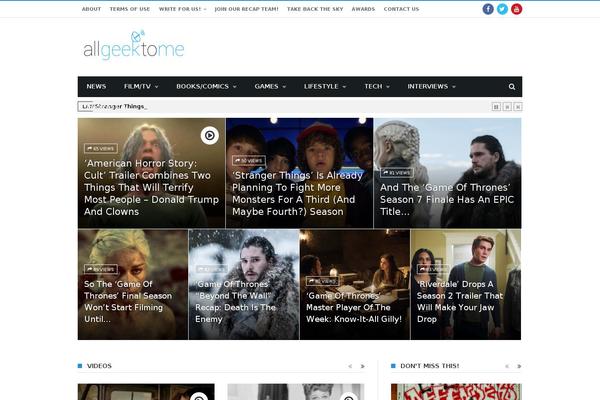600x400 pixels.
Task: Read Riverdale Season 2 trailer article
Action: pyautogui.click(x=460, y=302)
